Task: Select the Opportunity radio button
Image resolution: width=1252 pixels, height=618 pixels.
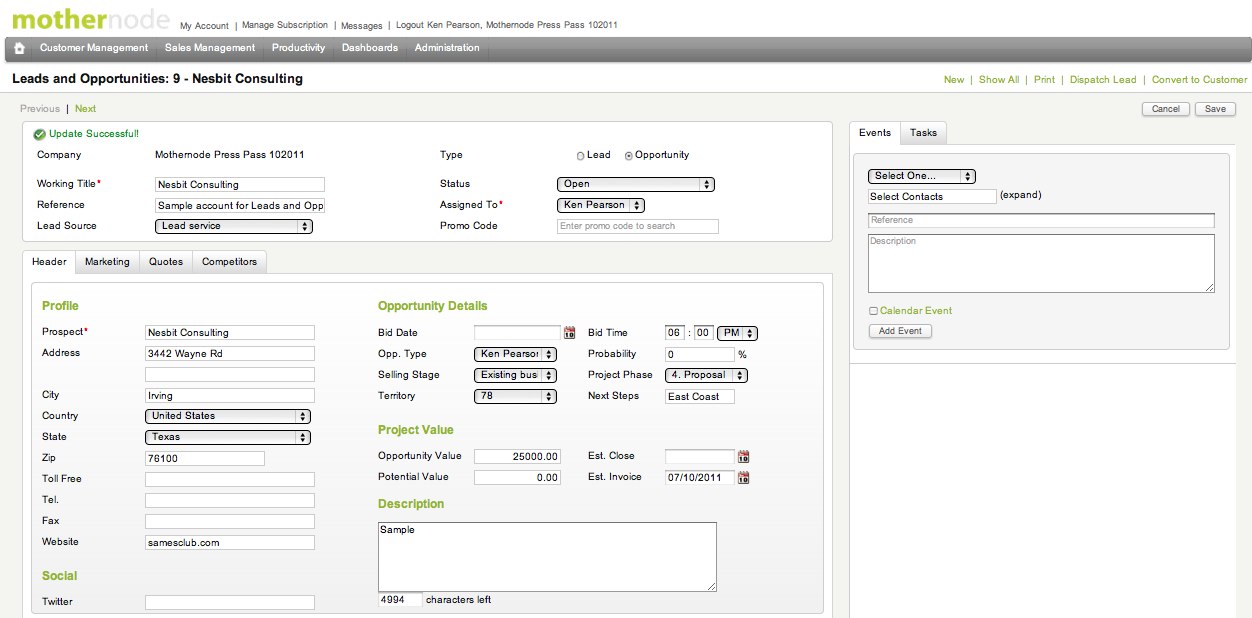Action: click(629, 156)
